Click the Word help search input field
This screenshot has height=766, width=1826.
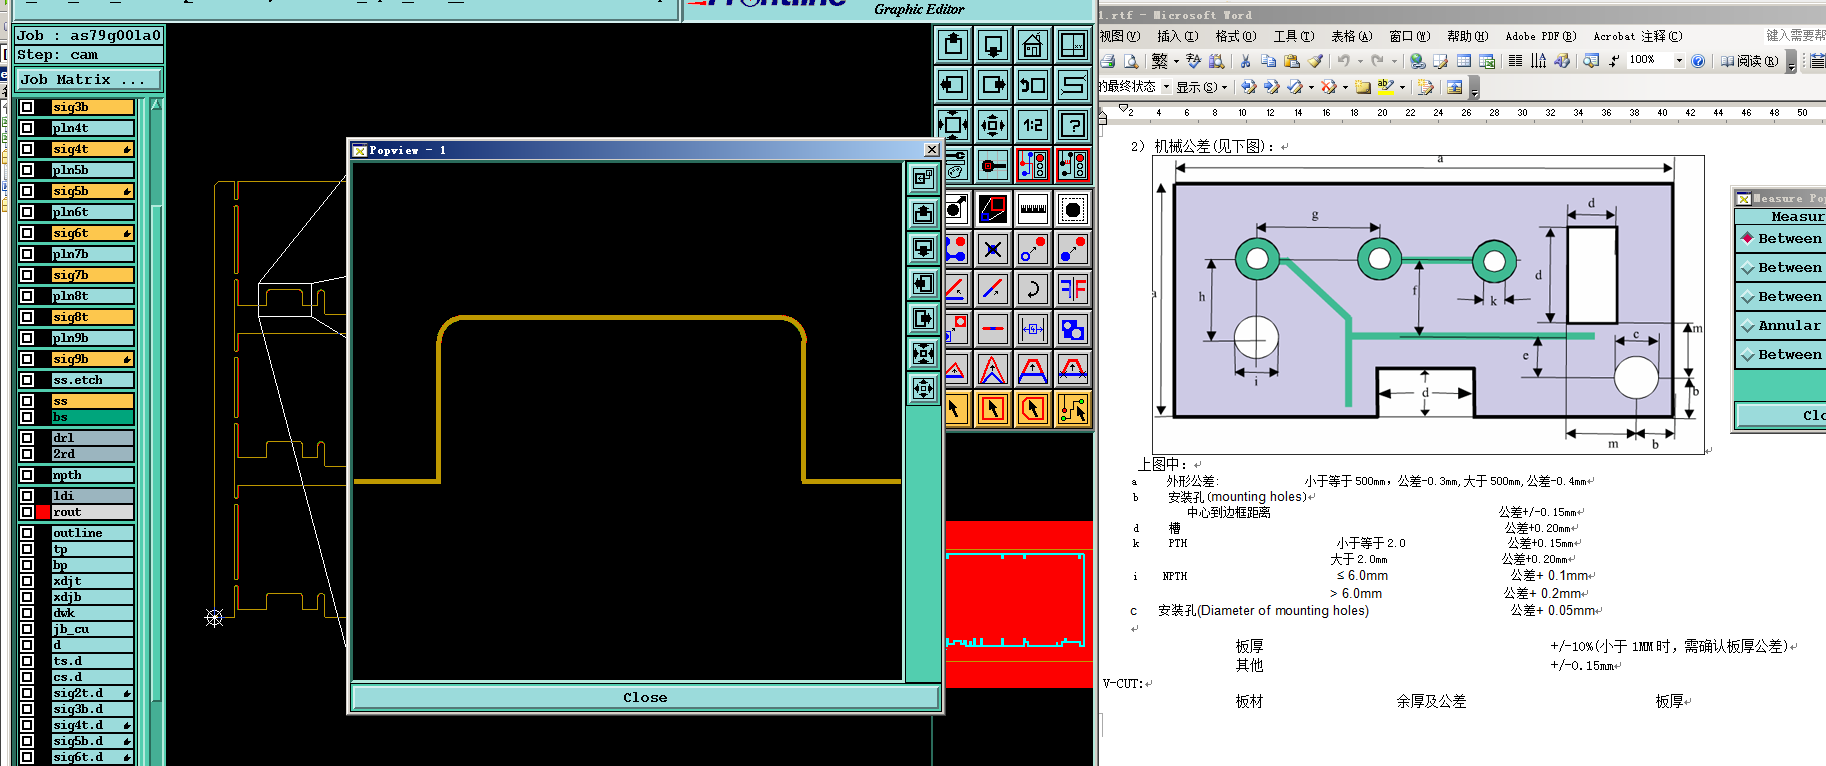tap(1795, 36)
